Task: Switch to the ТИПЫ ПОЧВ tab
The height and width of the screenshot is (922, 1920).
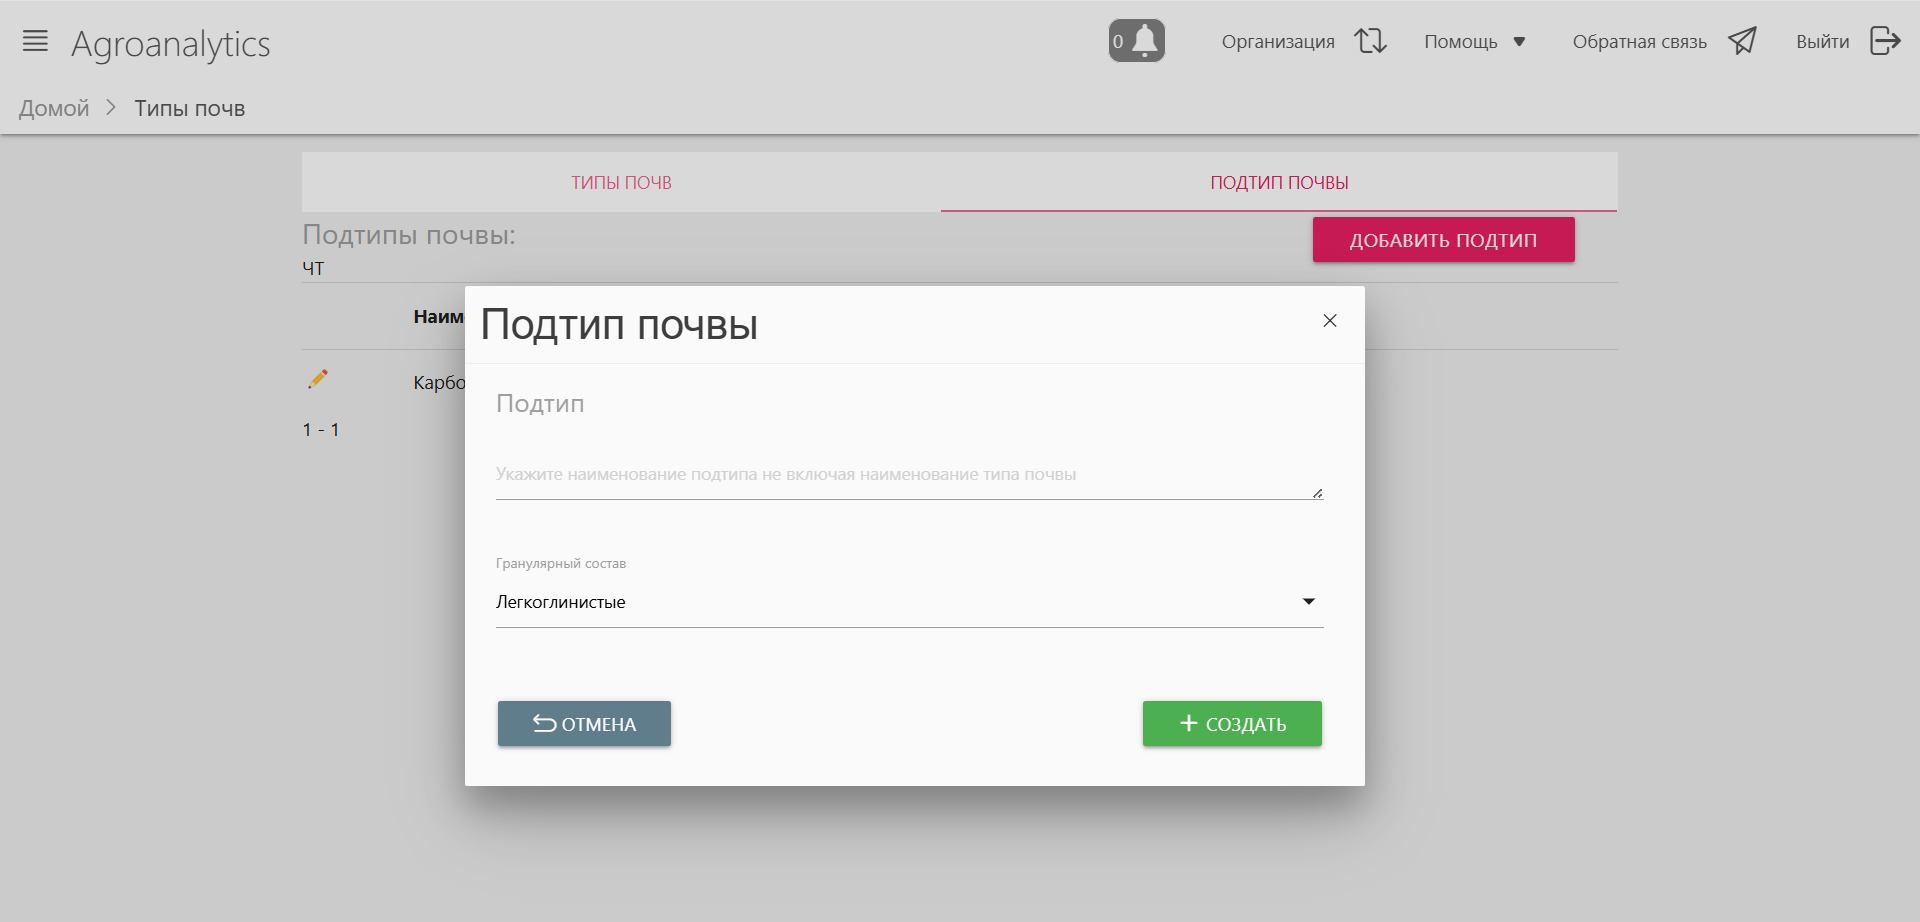Action: click(x=621, y=183)
